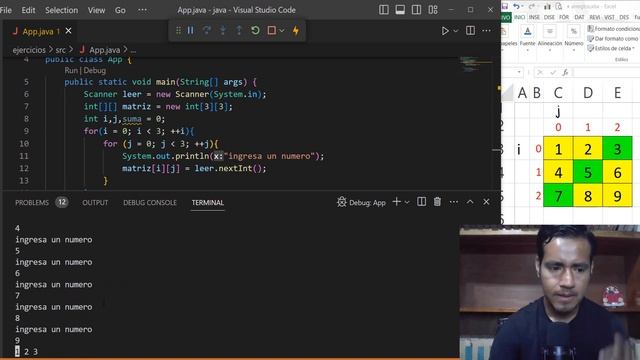
Task: Select the Debug: App terminal label
Action: click(x=361, y=202)
